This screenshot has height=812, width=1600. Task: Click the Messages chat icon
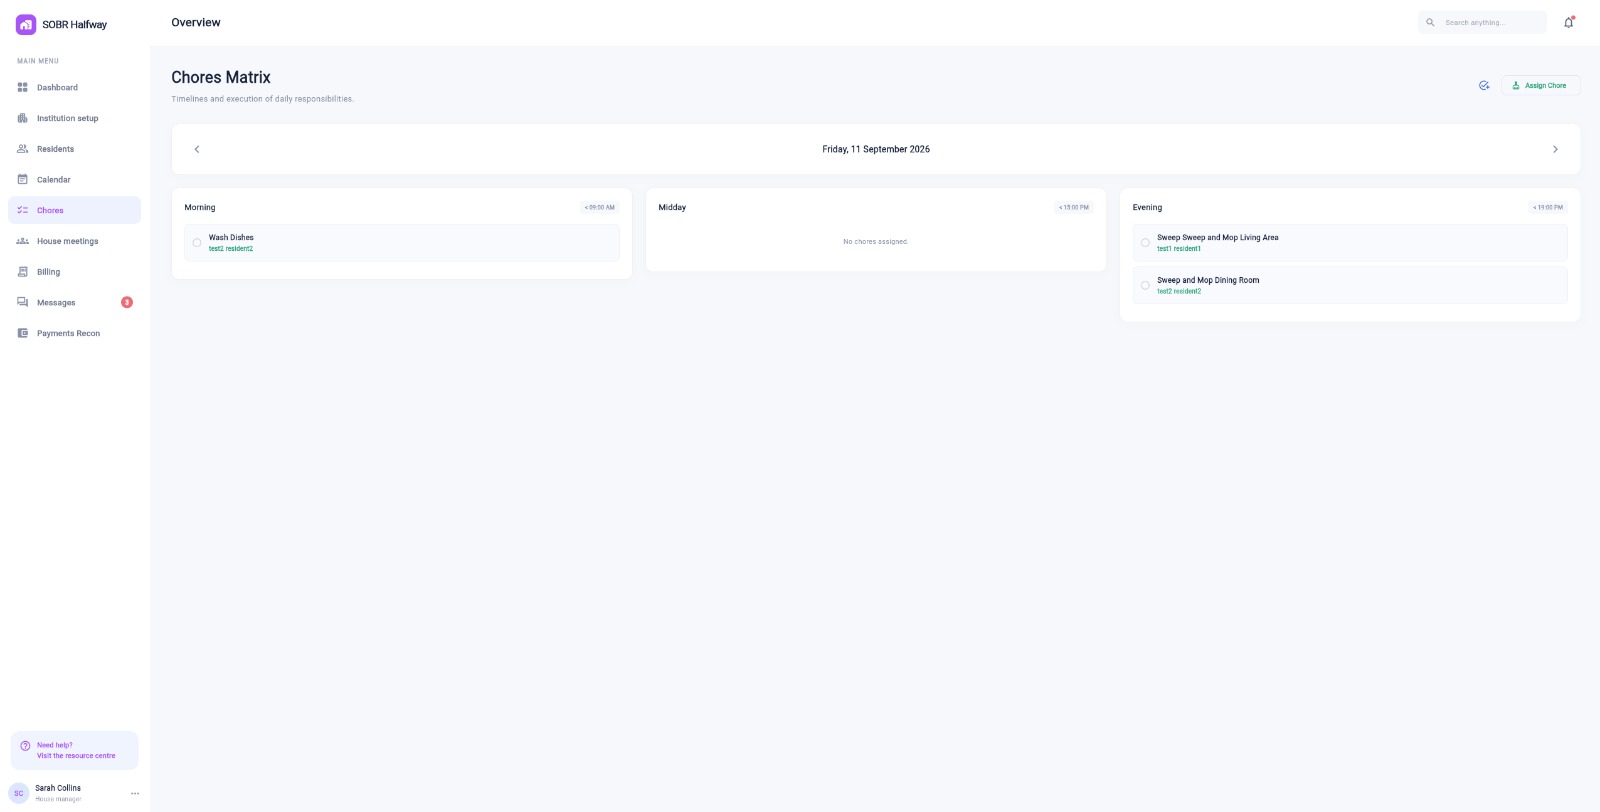coord(23,302)
